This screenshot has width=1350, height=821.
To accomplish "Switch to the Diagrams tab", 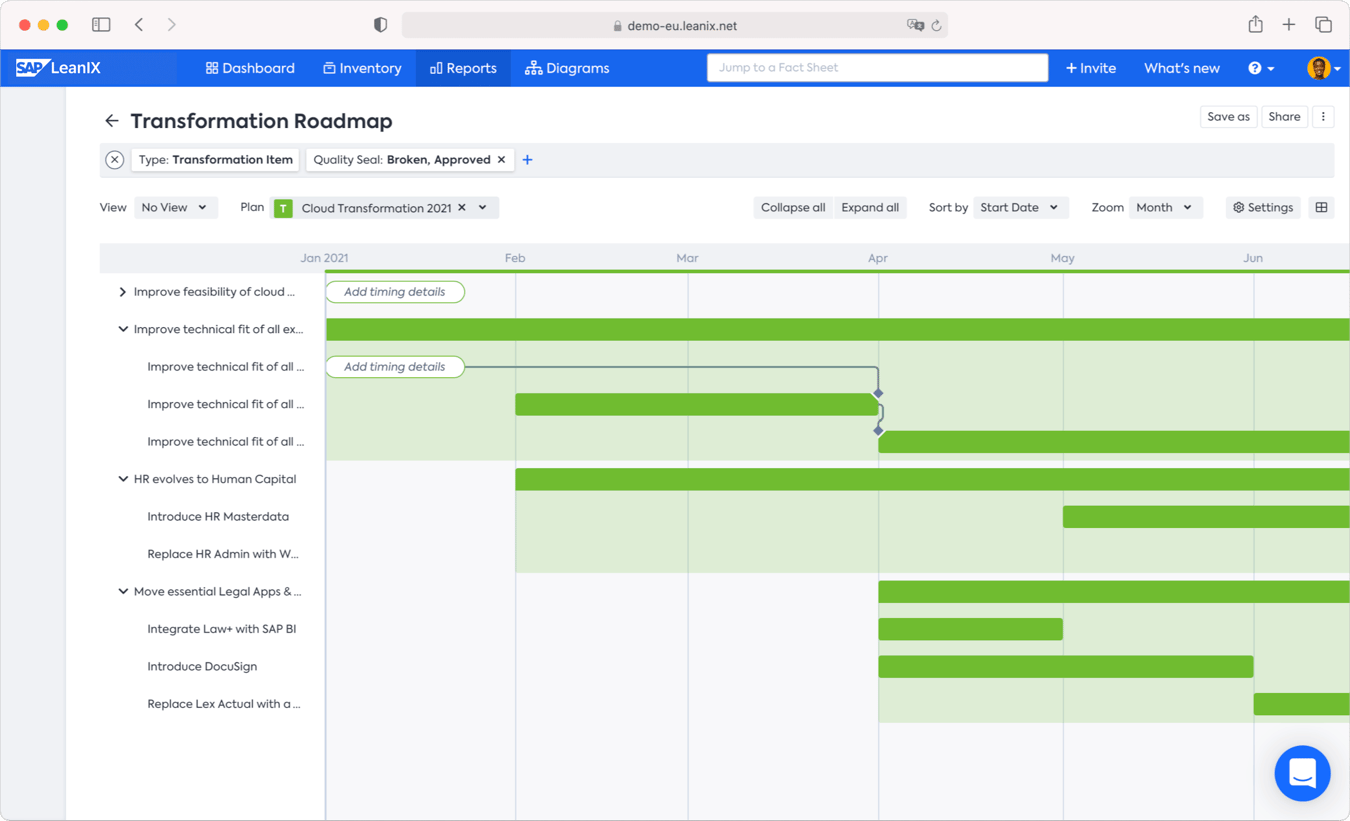I will [567, 68].
